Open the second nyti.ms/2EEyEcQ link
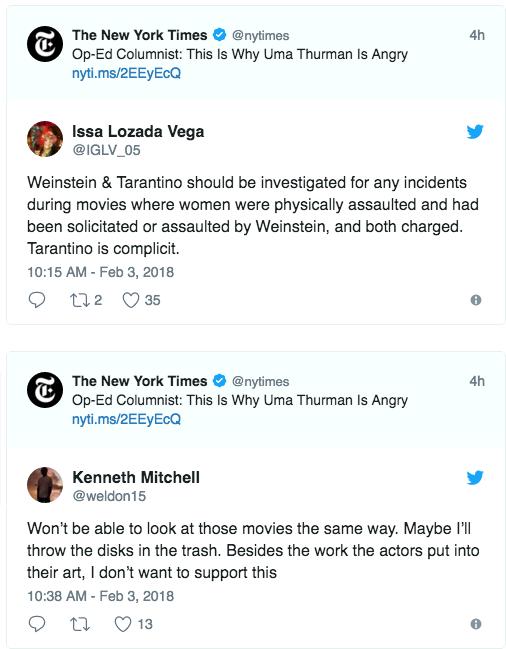 click(x=126, y=419)
